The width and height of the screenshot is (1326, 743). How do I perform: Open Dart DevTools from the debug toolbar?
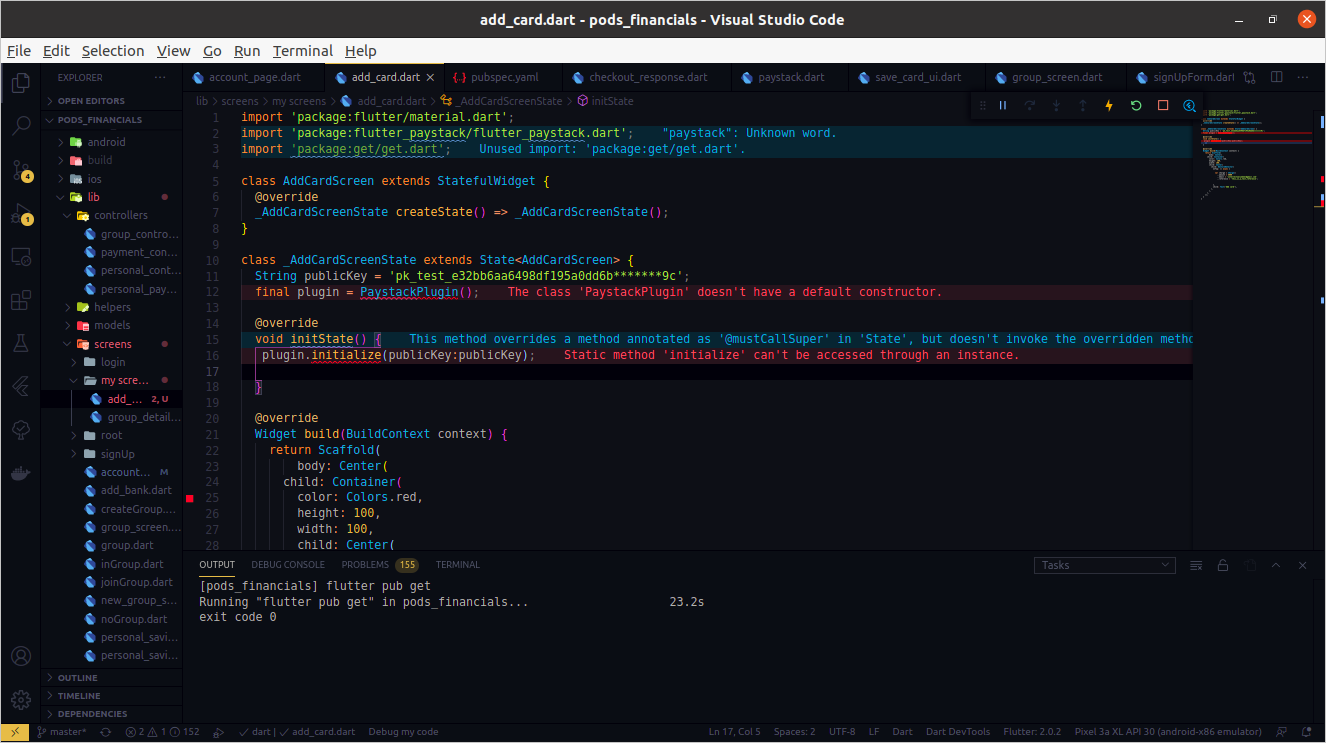(x=1189, y=105)
